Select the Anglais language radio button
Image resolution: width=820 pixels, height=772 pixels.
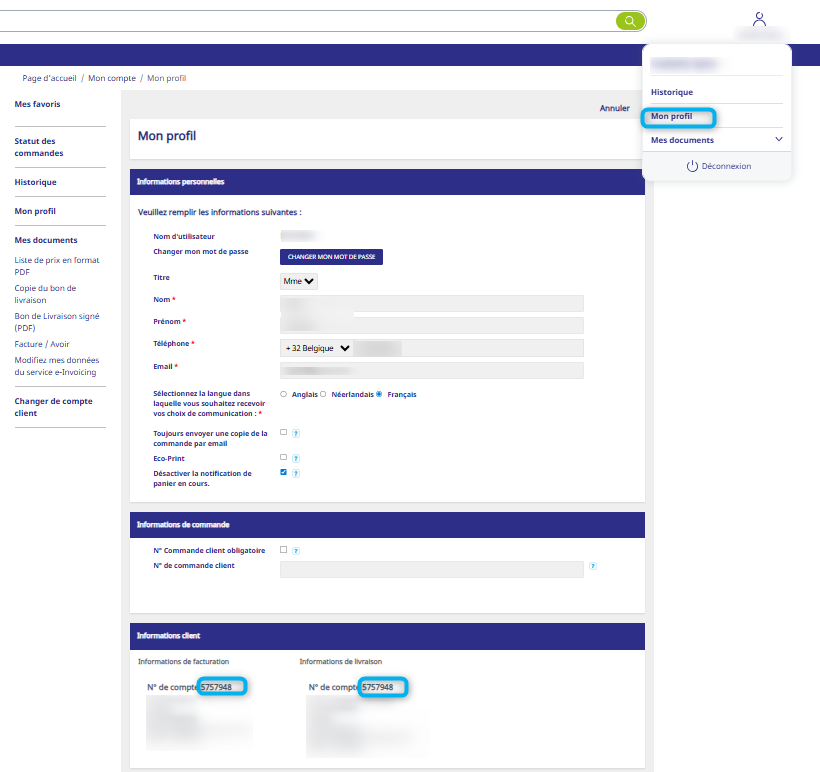284,394
